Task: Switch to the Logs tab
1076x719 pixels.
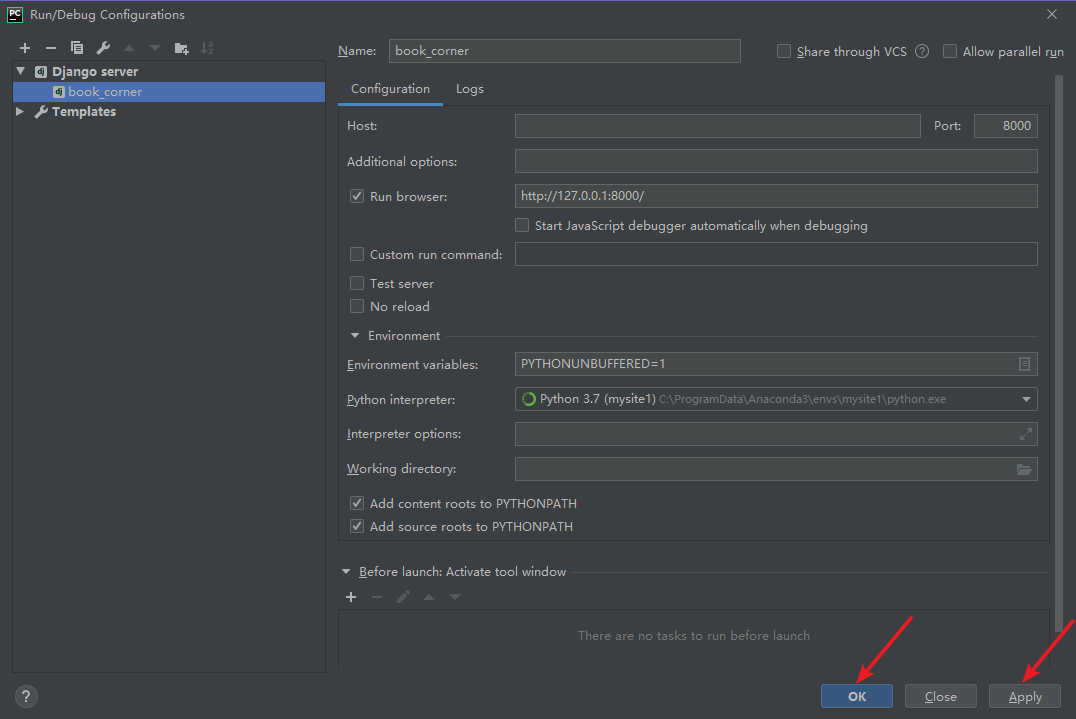Action: point(469,89)
